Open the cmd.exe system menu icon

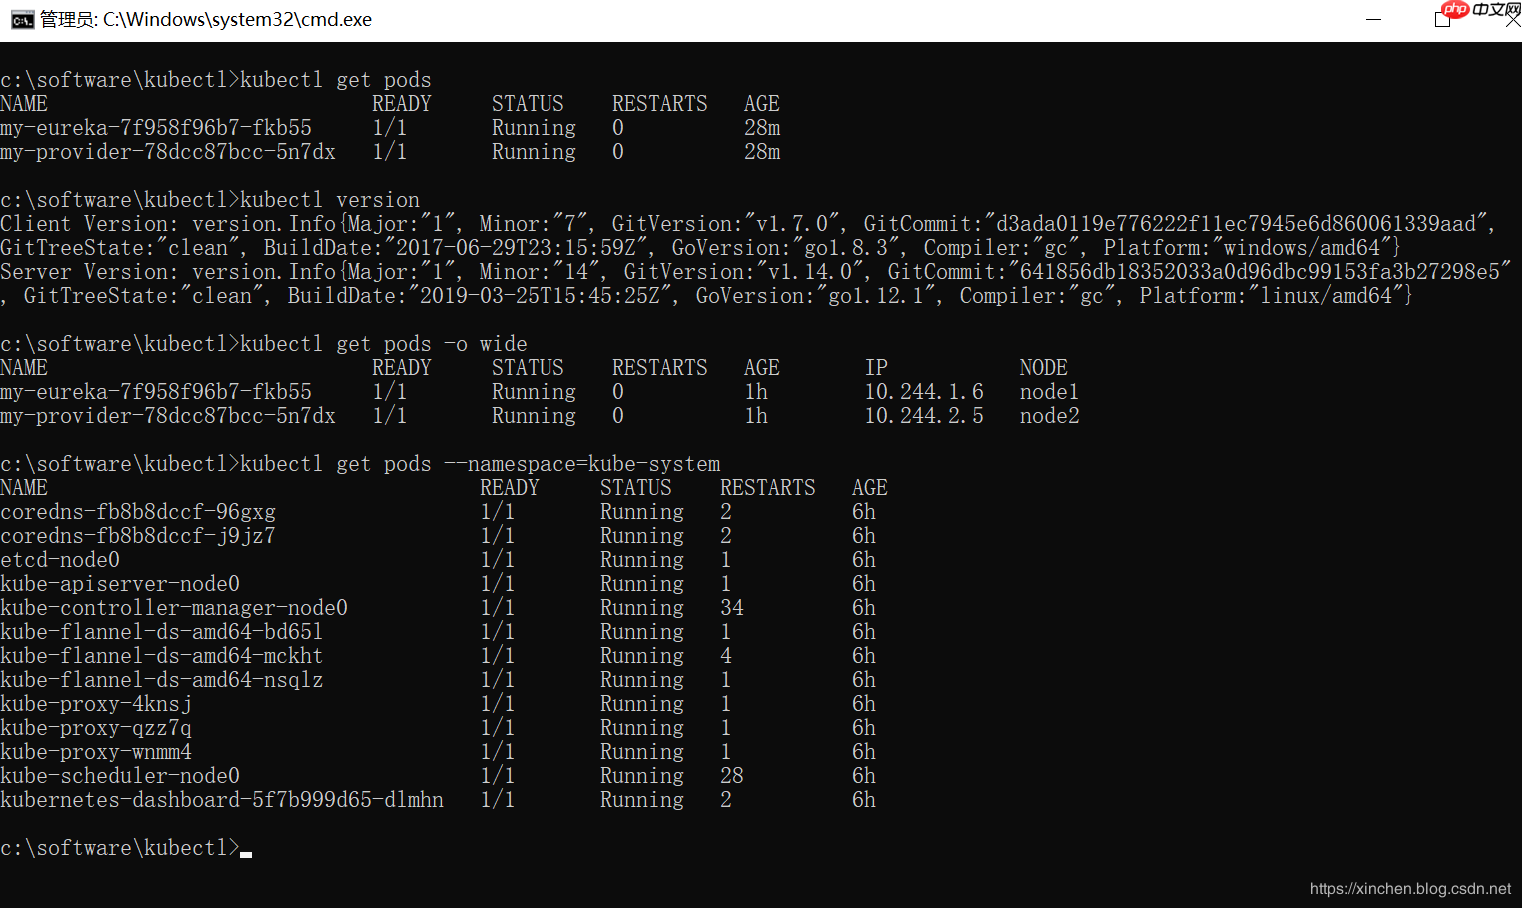point(21,19)
